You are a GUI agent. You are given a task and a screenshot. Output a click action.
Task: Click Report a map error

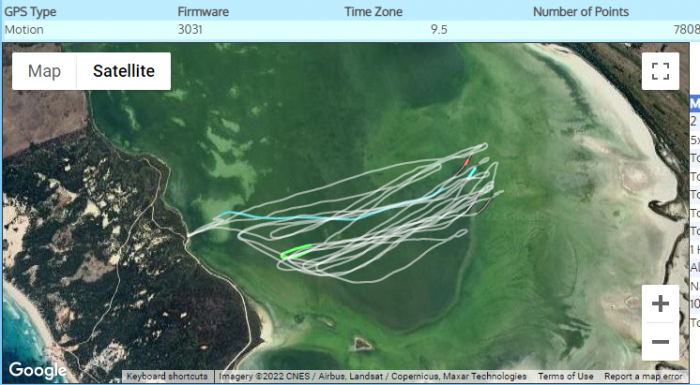click(643, 376)
